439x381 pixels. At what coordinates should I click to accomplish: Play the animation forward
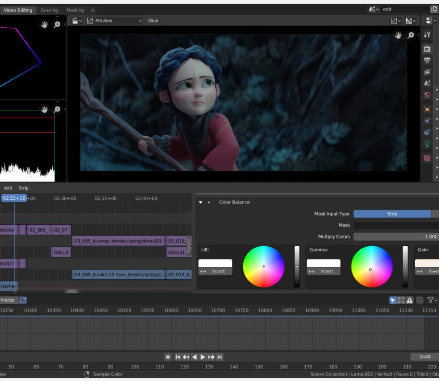click(x=203, y=357)
